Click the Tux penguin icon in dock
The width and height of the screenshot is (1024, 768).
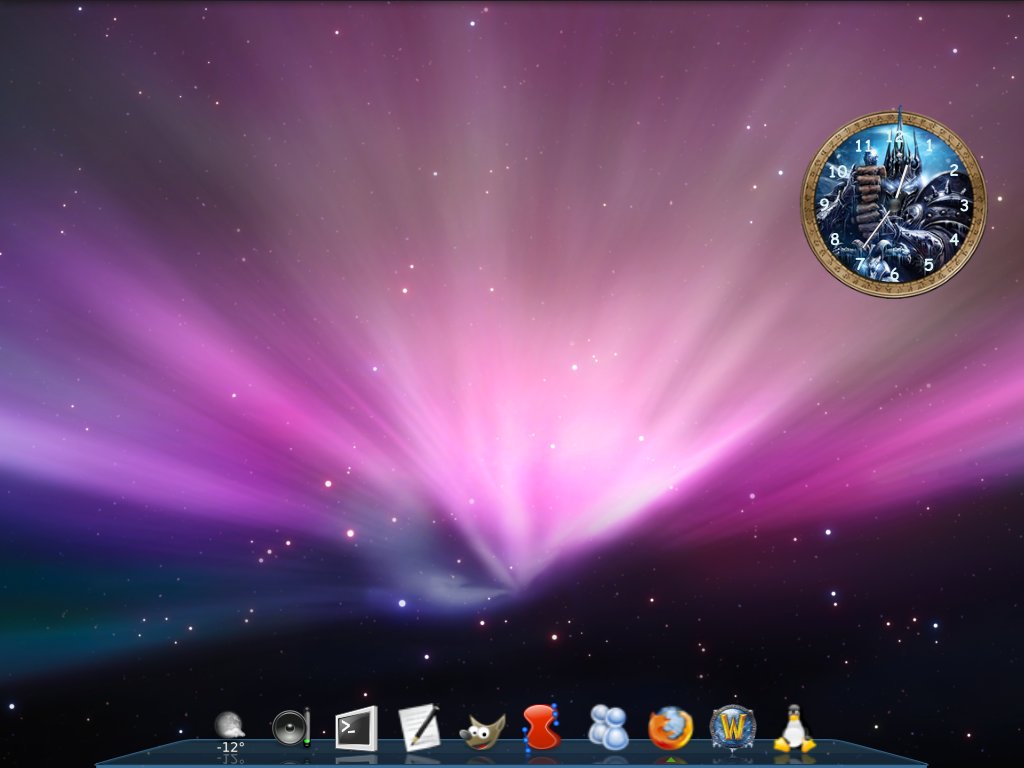point(794,728)
